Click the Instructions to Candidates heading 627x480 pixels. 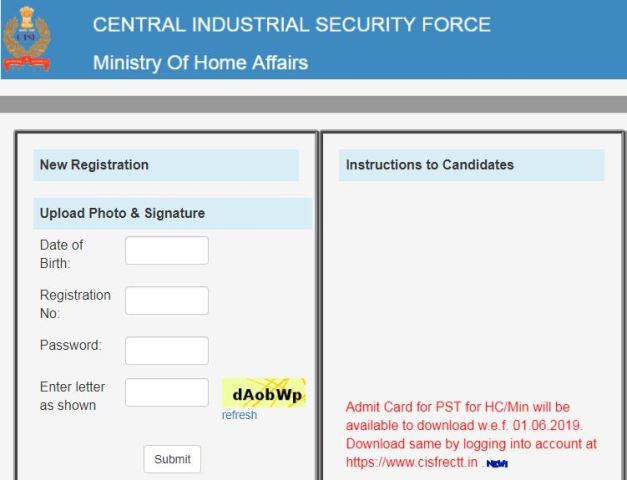click(x=429, y=165)
